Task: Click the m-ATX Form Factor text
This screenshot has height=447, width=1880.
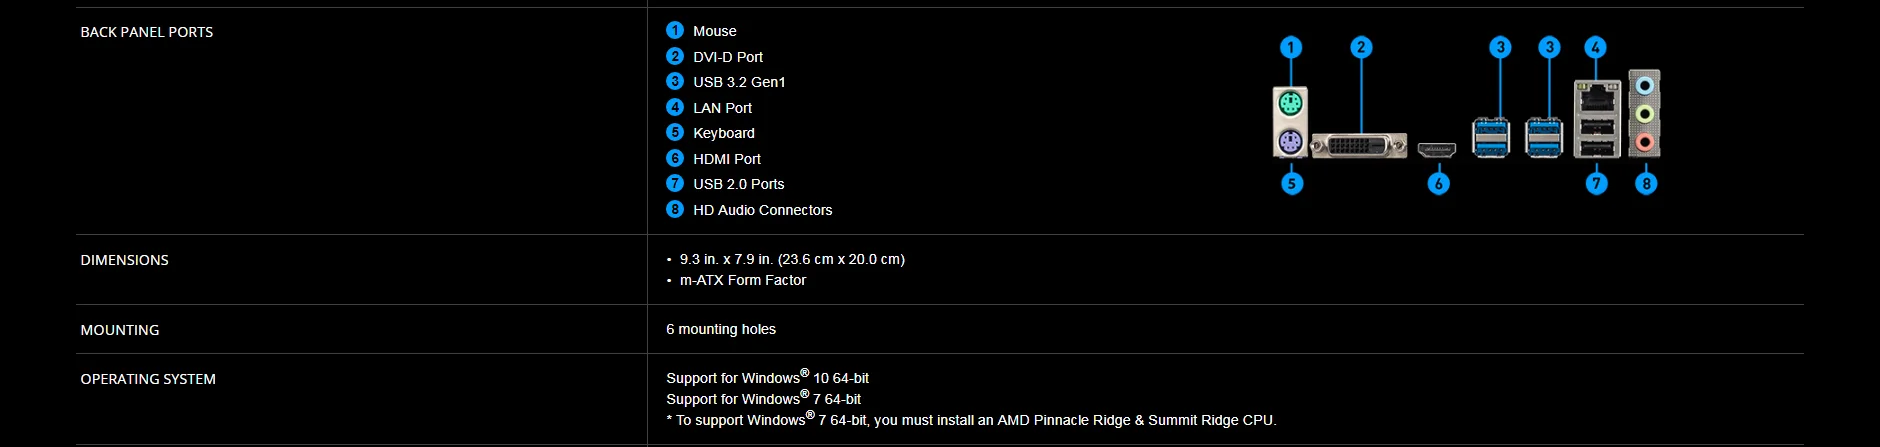Action: (x=743, y=280)
